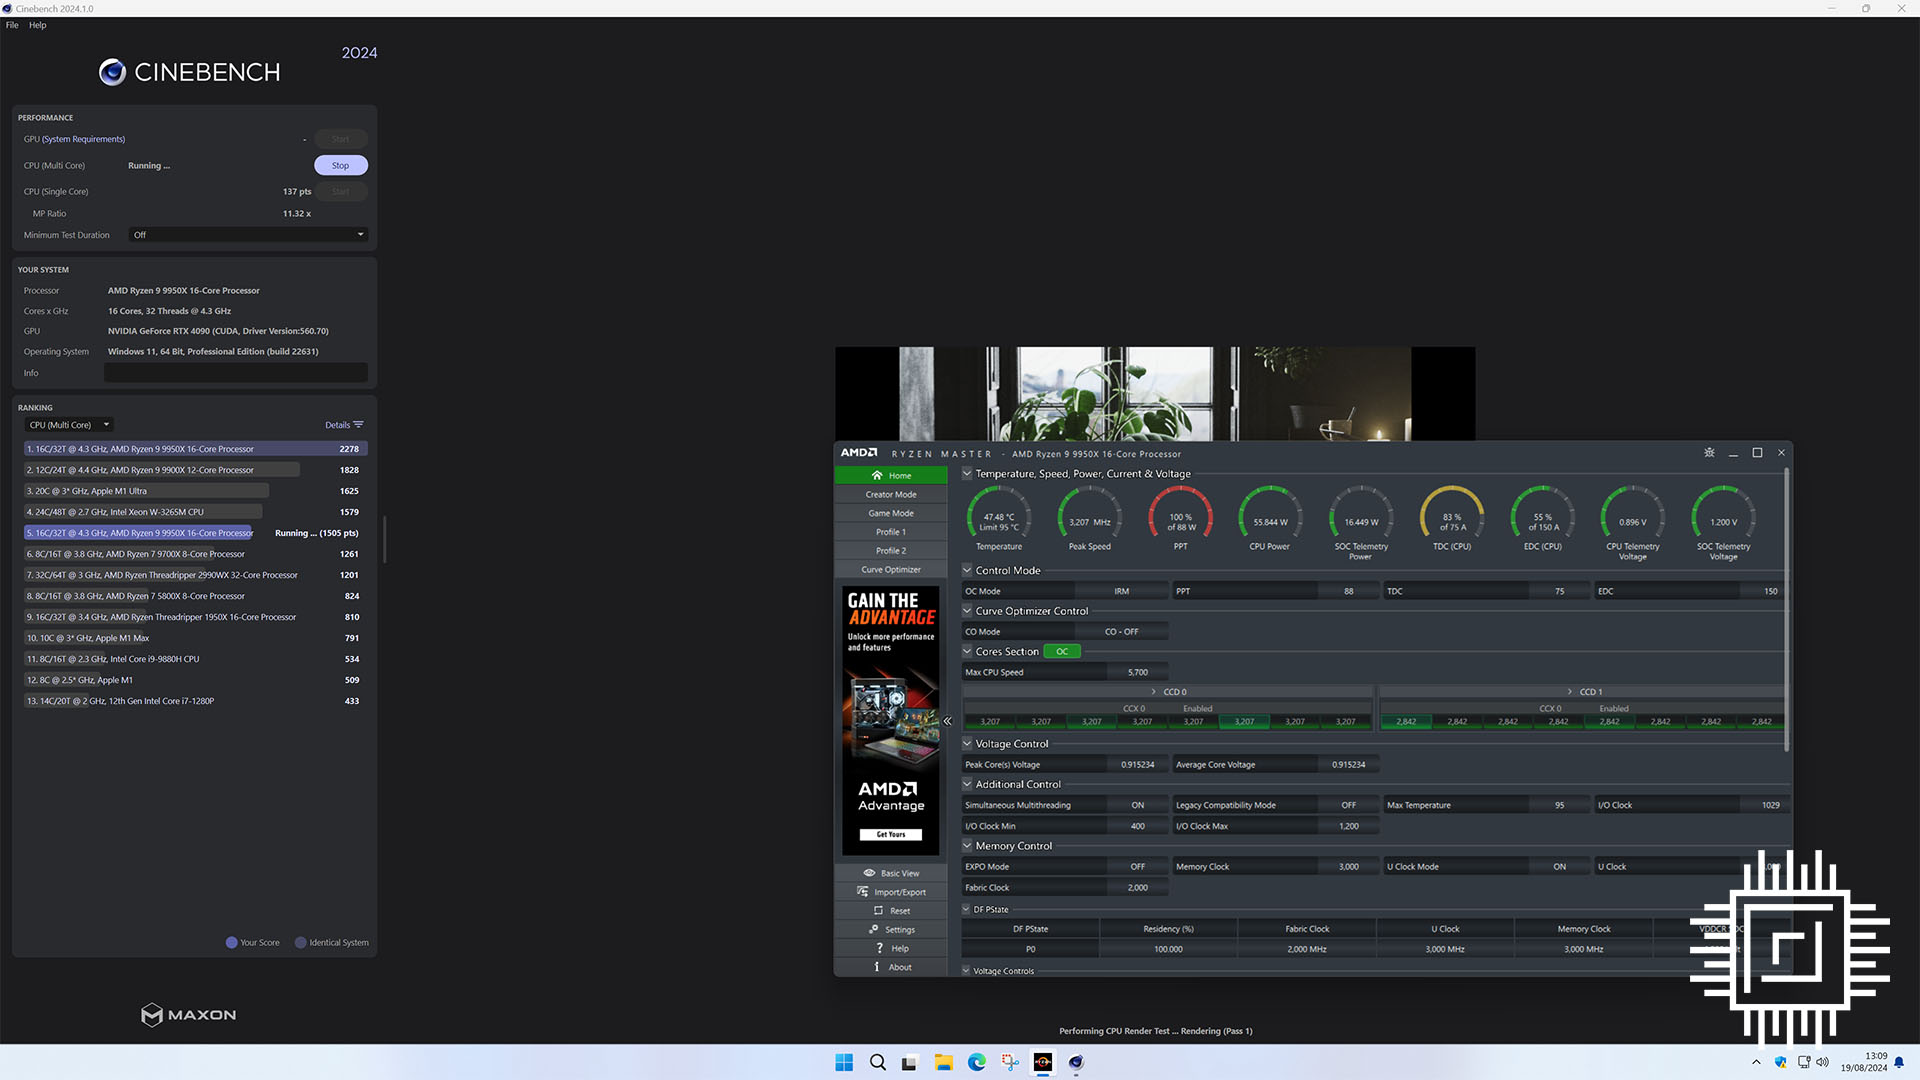Image resolution: width=1920 pixels, height=1080 pixels.
Task: Click the Home icon in Ryzen Master sidebar
Action: (877, 476)
